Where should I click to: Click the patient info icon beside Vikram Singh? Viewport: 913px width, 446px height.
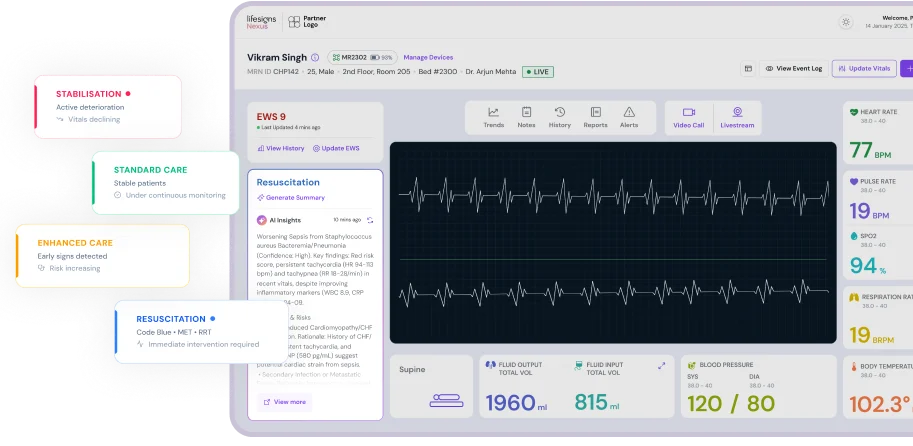point(315,58)
